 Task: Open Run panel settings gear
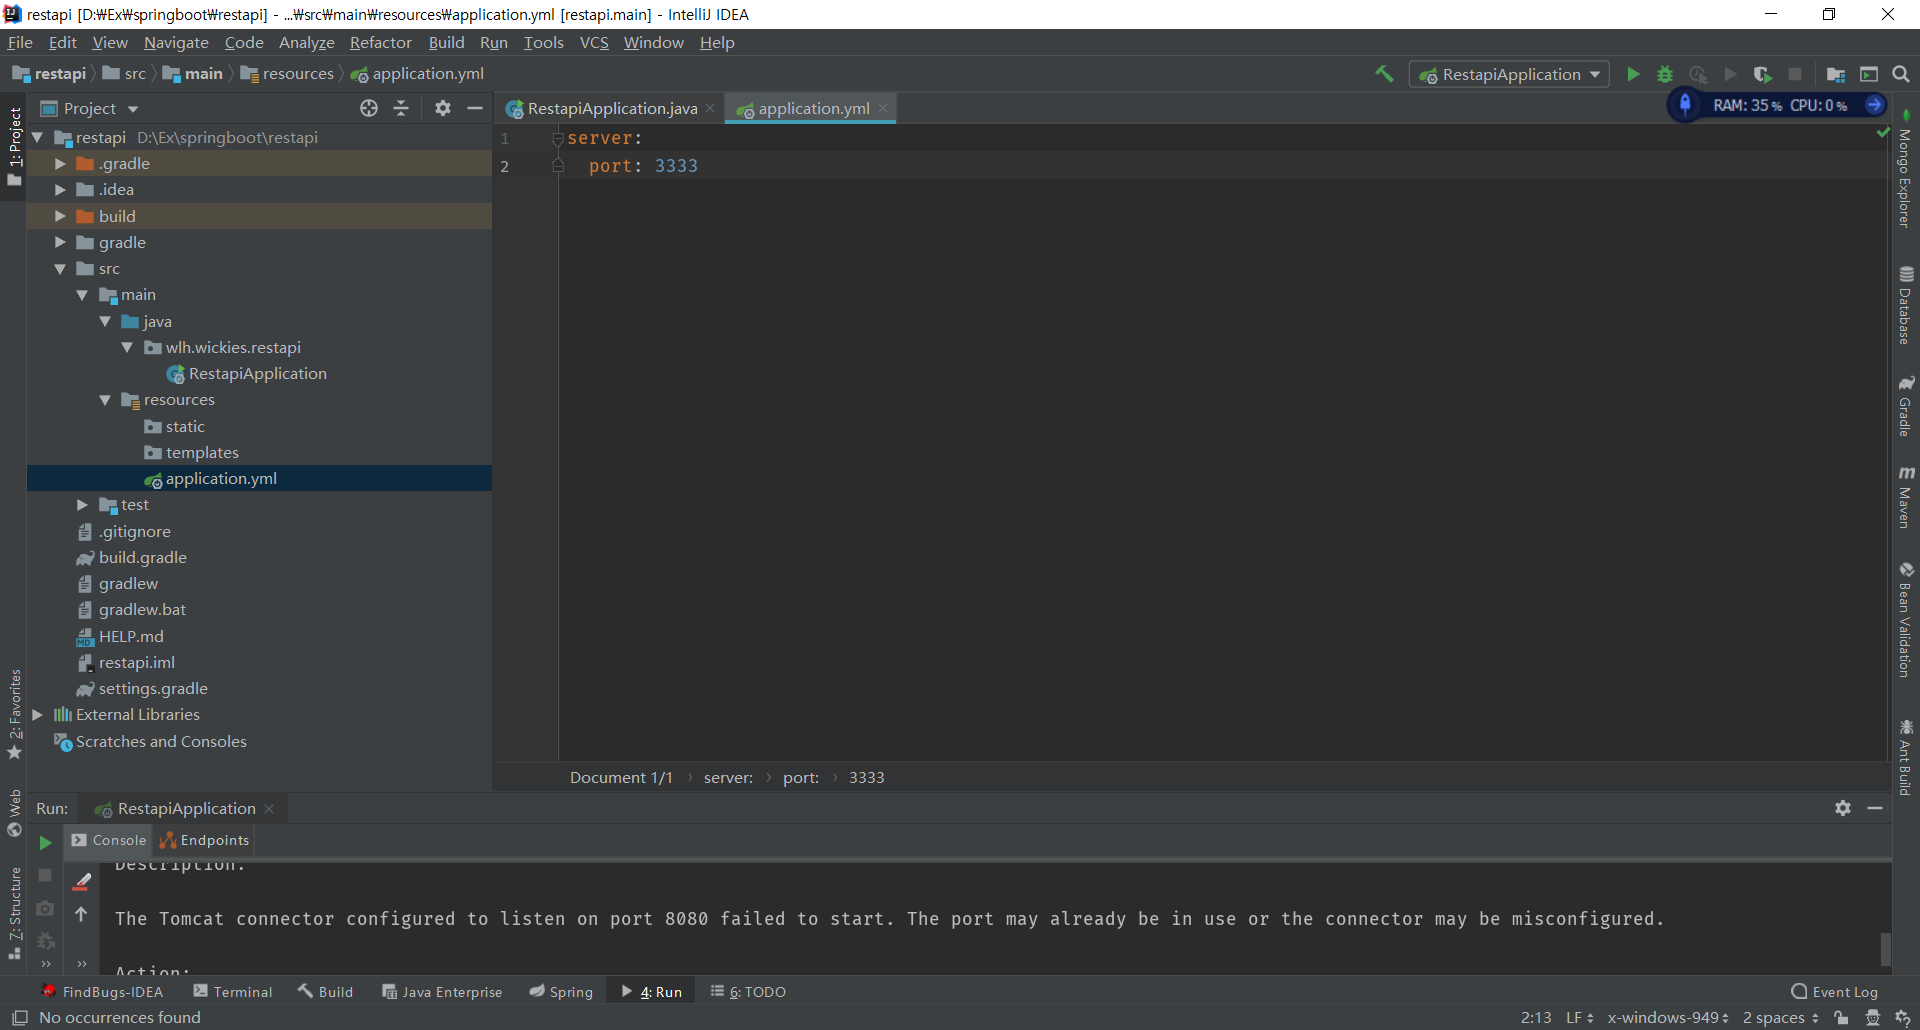point(1843,808)
